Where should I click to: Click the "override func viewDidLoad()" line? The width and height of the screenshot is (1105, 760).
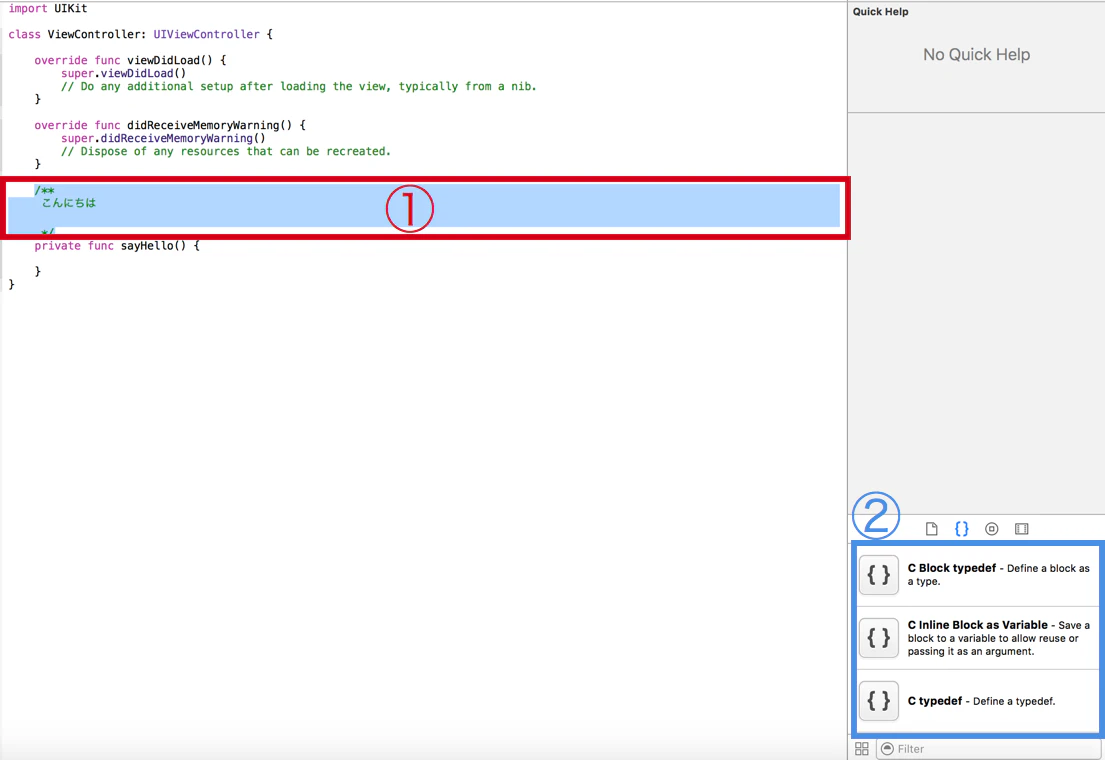point(130,60)
